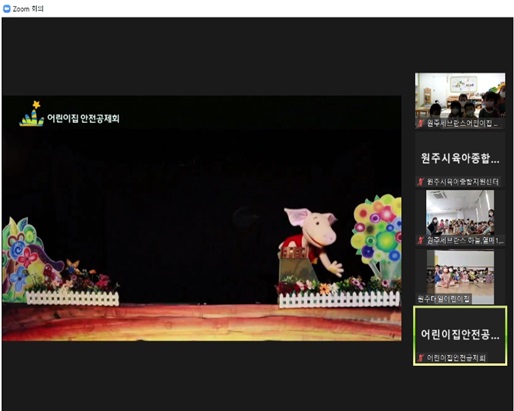Click the 원주세브란스 하늘,열매 name label

point(465,240)
